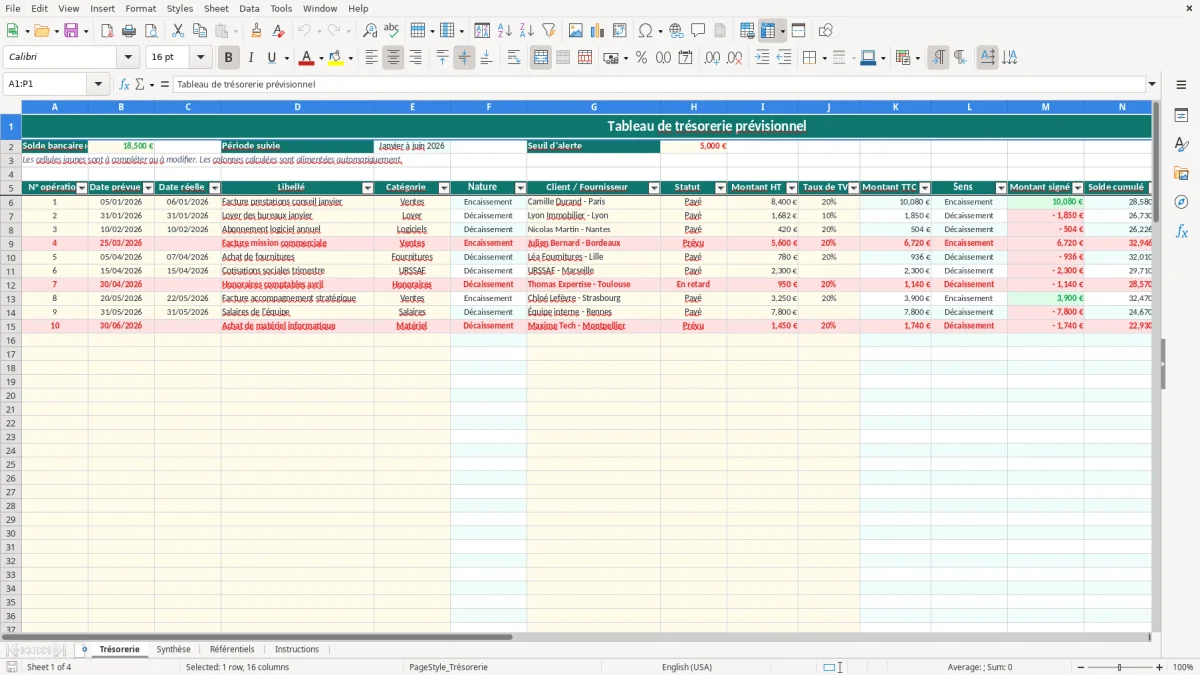Viewport: 1200px width, 675px height.
Task: Open the Data menu
Action: tap(249, 8)
